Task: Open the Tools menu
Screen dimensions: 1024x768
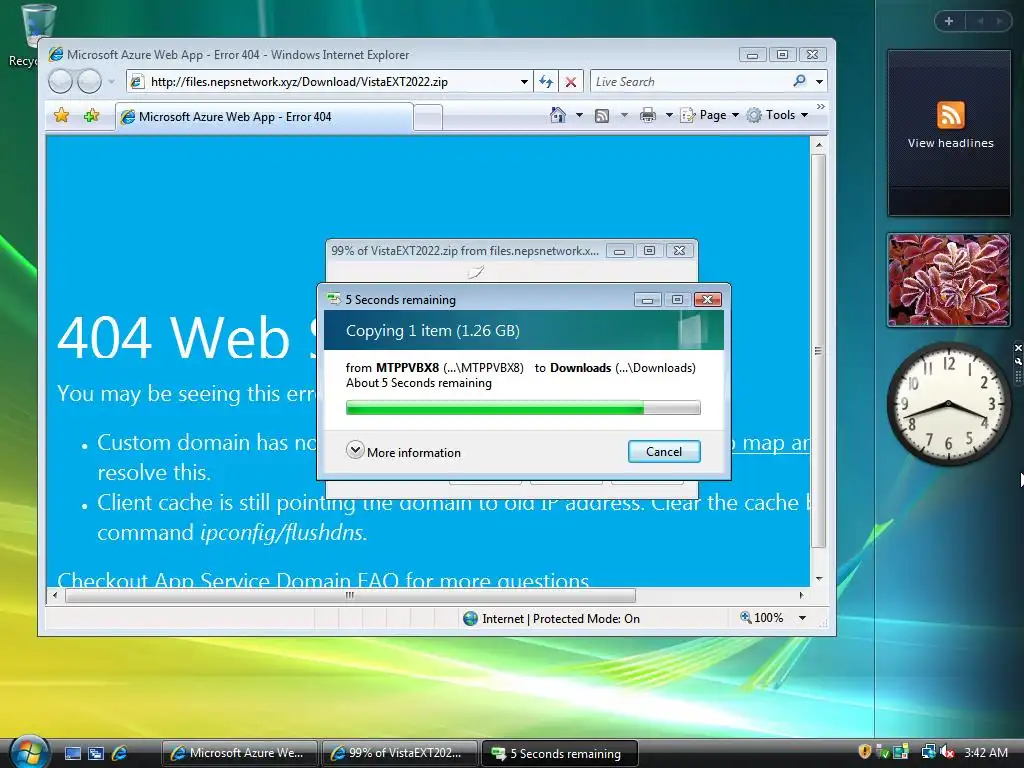Action: 777,115
